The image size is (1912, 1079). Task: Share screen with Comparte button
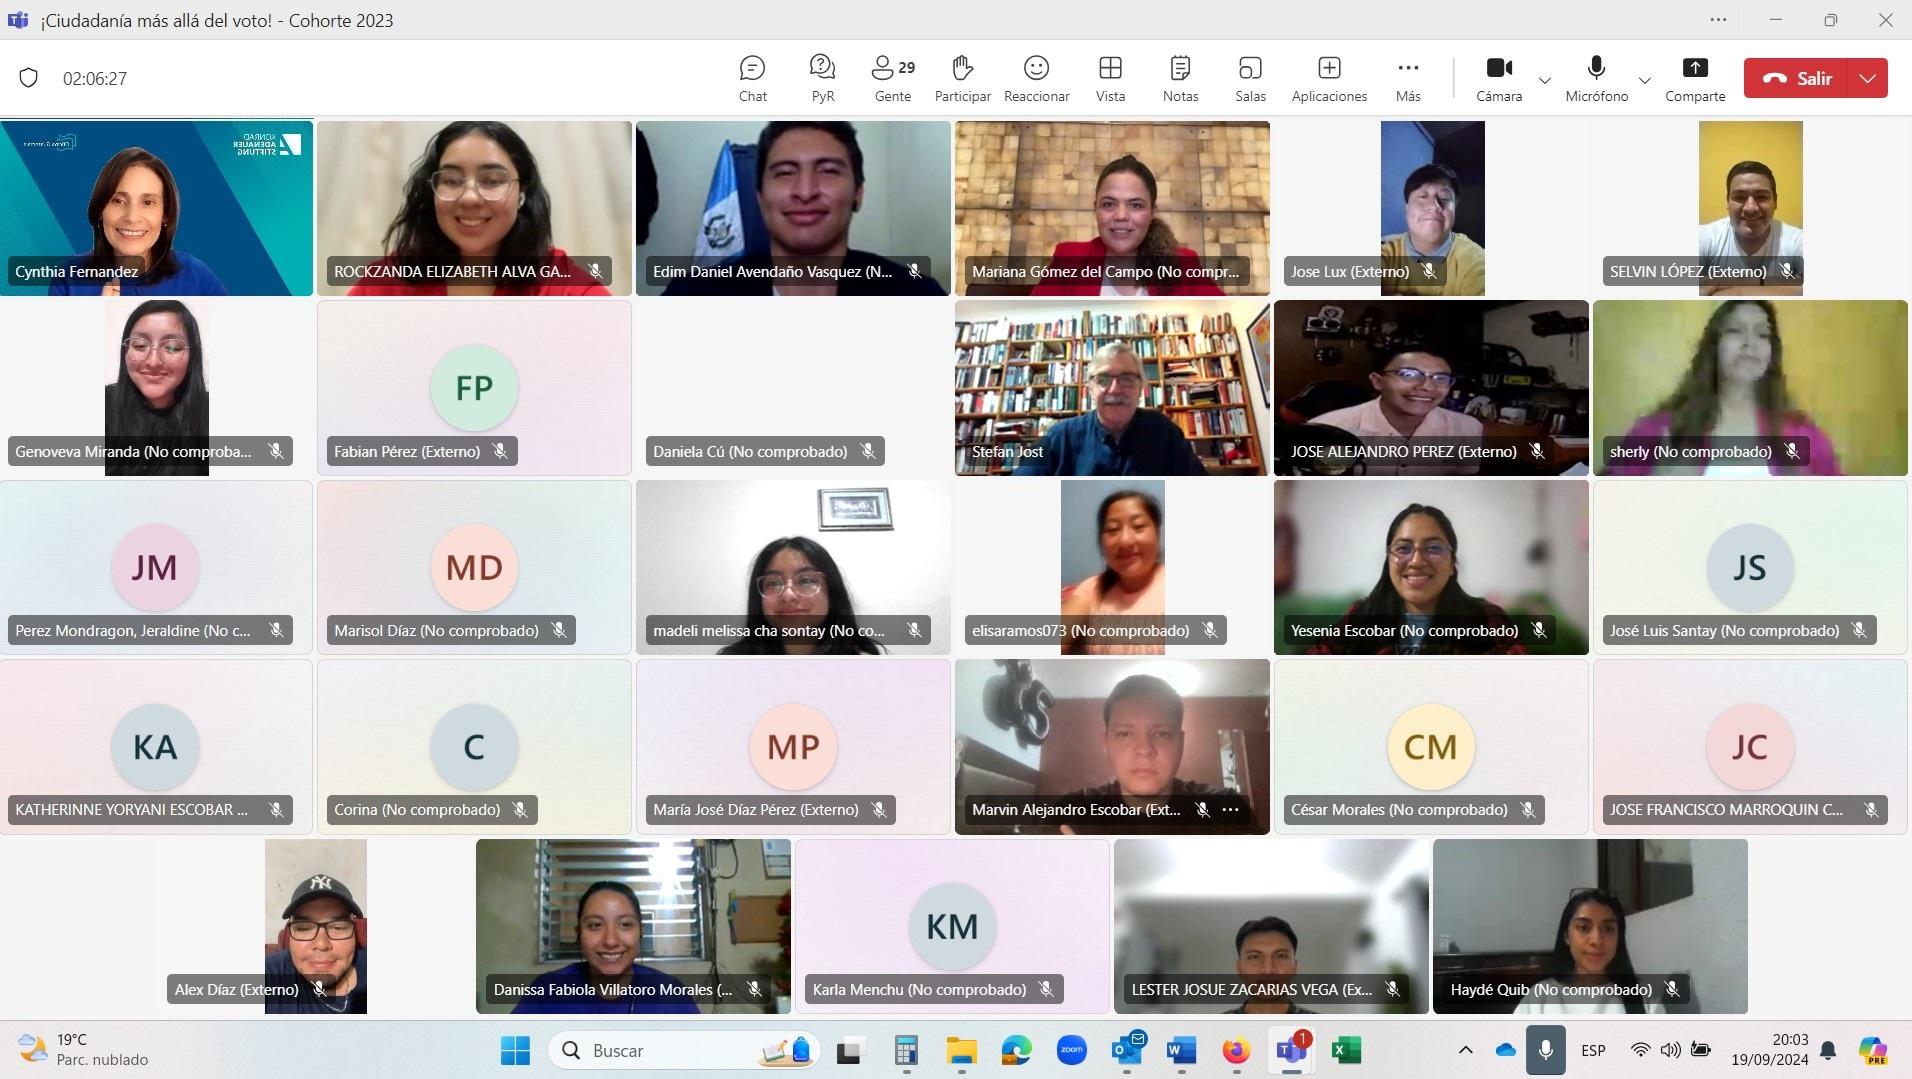1694,78
